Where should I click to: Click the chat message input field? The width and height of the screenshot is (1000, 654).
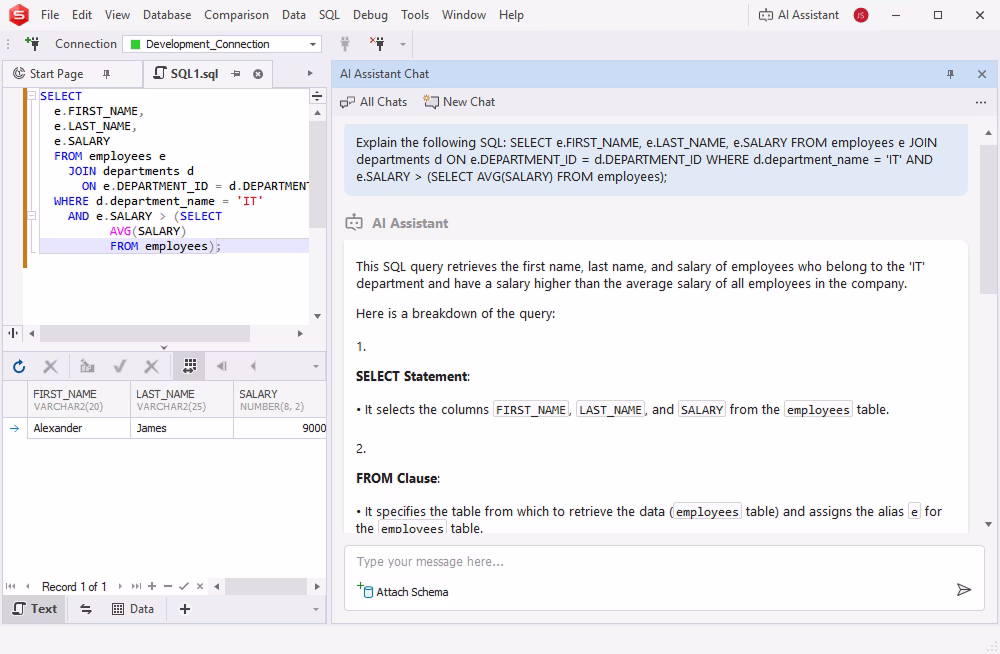tap(664, 561)
